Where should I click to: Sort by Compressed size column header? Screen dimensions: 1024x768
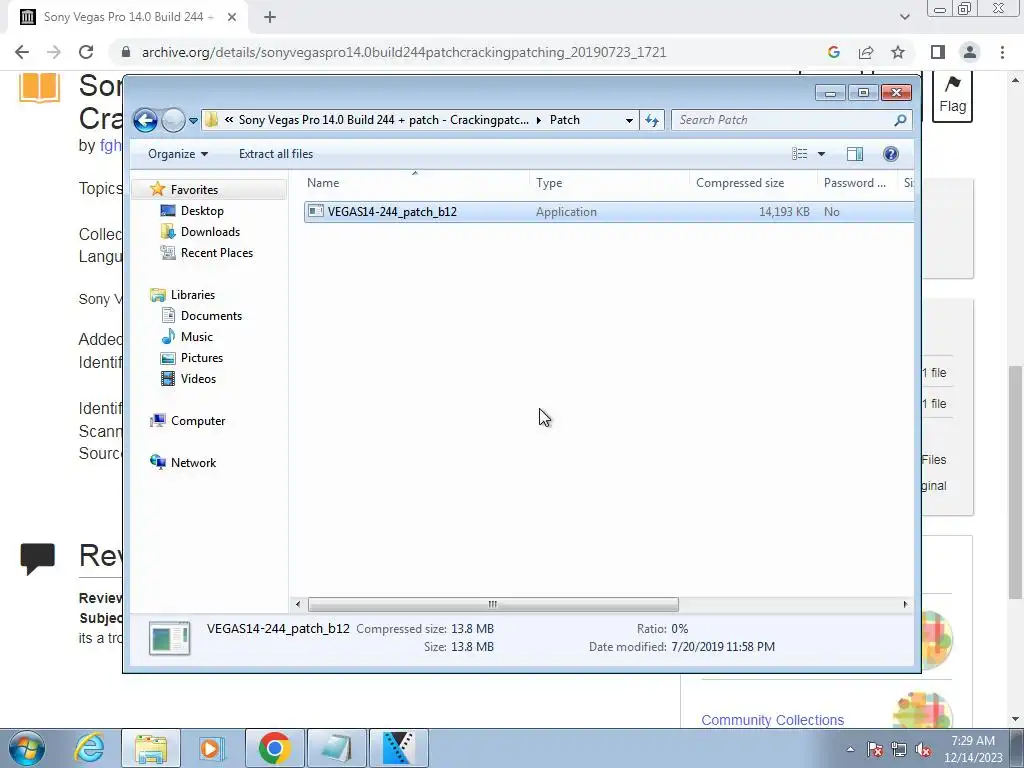(x=754, y=183)
